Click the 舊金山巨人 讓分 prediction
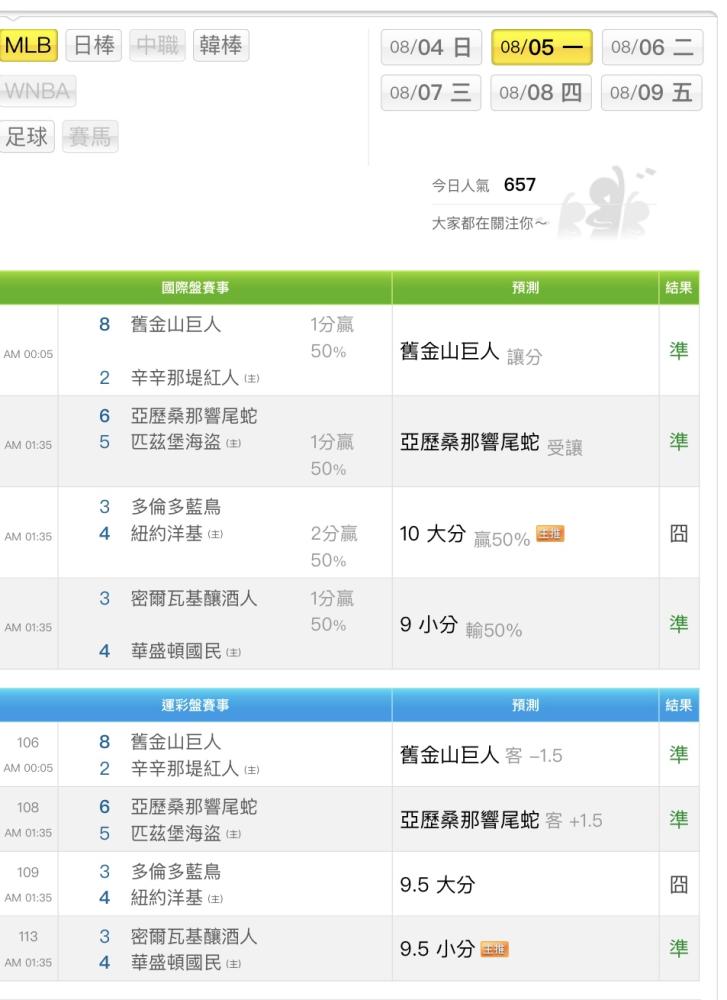This screenshot has width=727, height=1000. (x=471, y=351)
